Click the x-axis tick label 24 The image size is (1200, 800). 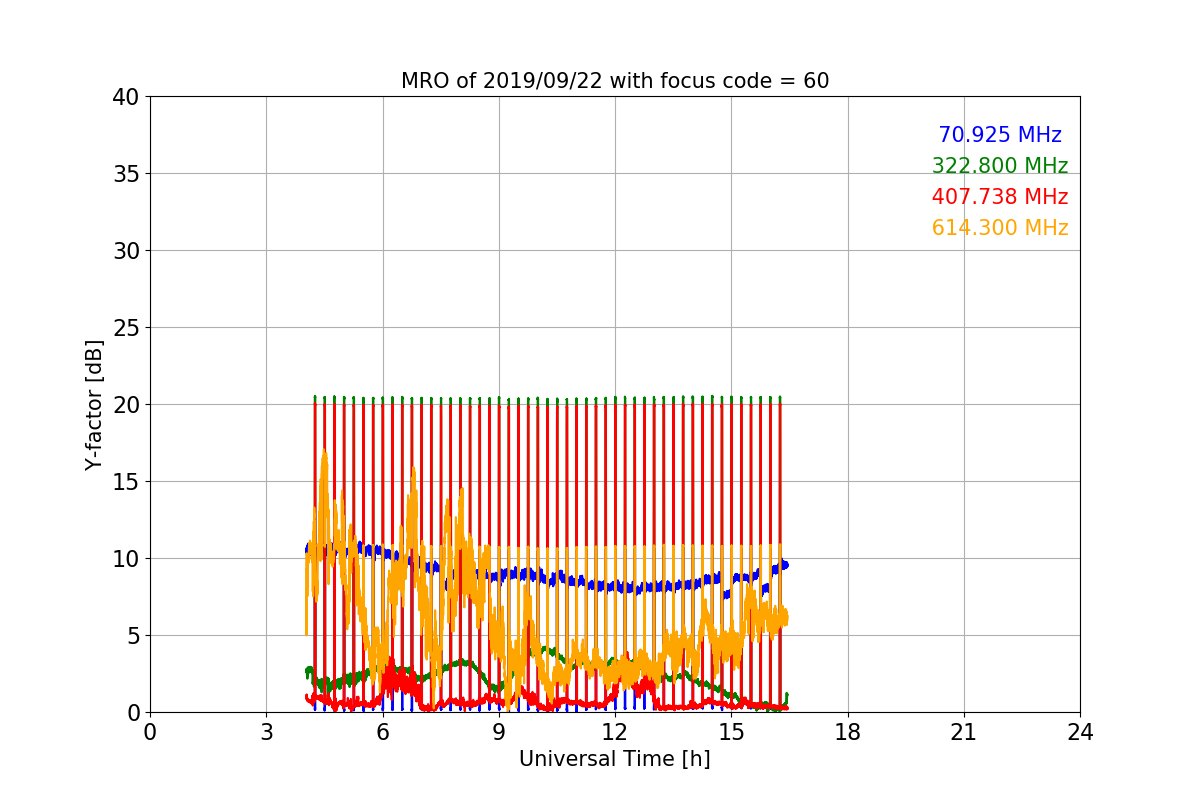click(1080, 732)
